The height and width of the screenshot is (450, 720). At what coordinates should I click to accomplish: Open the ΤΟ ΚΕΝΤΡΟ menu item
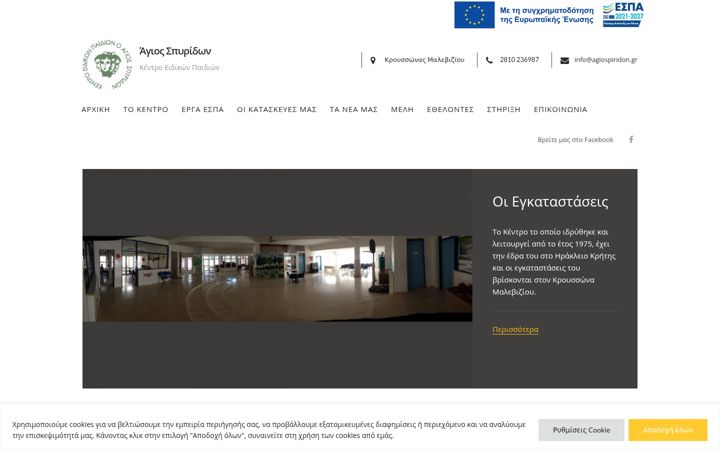146,109
